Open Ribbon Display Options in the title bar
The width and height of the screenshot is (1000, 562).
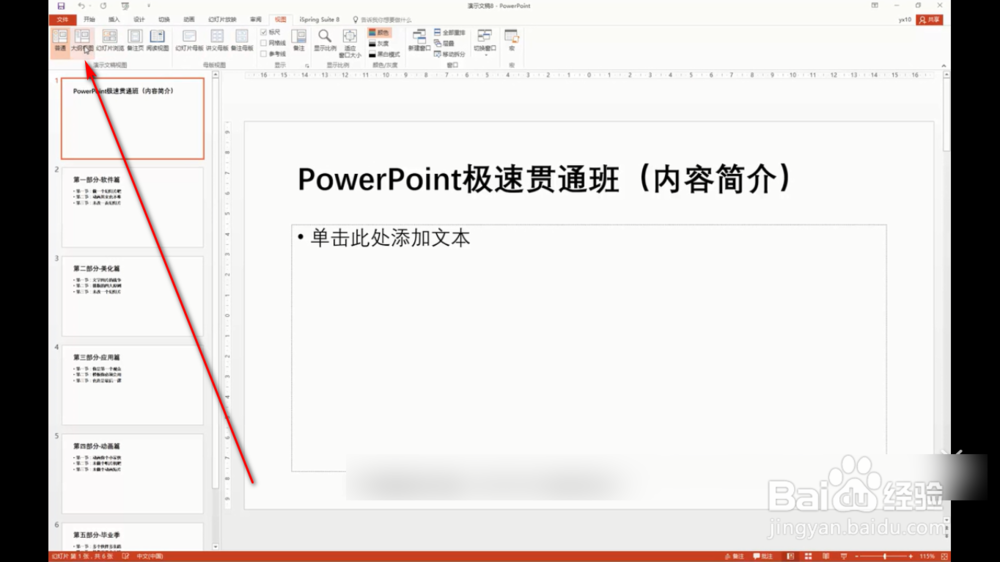875,6
